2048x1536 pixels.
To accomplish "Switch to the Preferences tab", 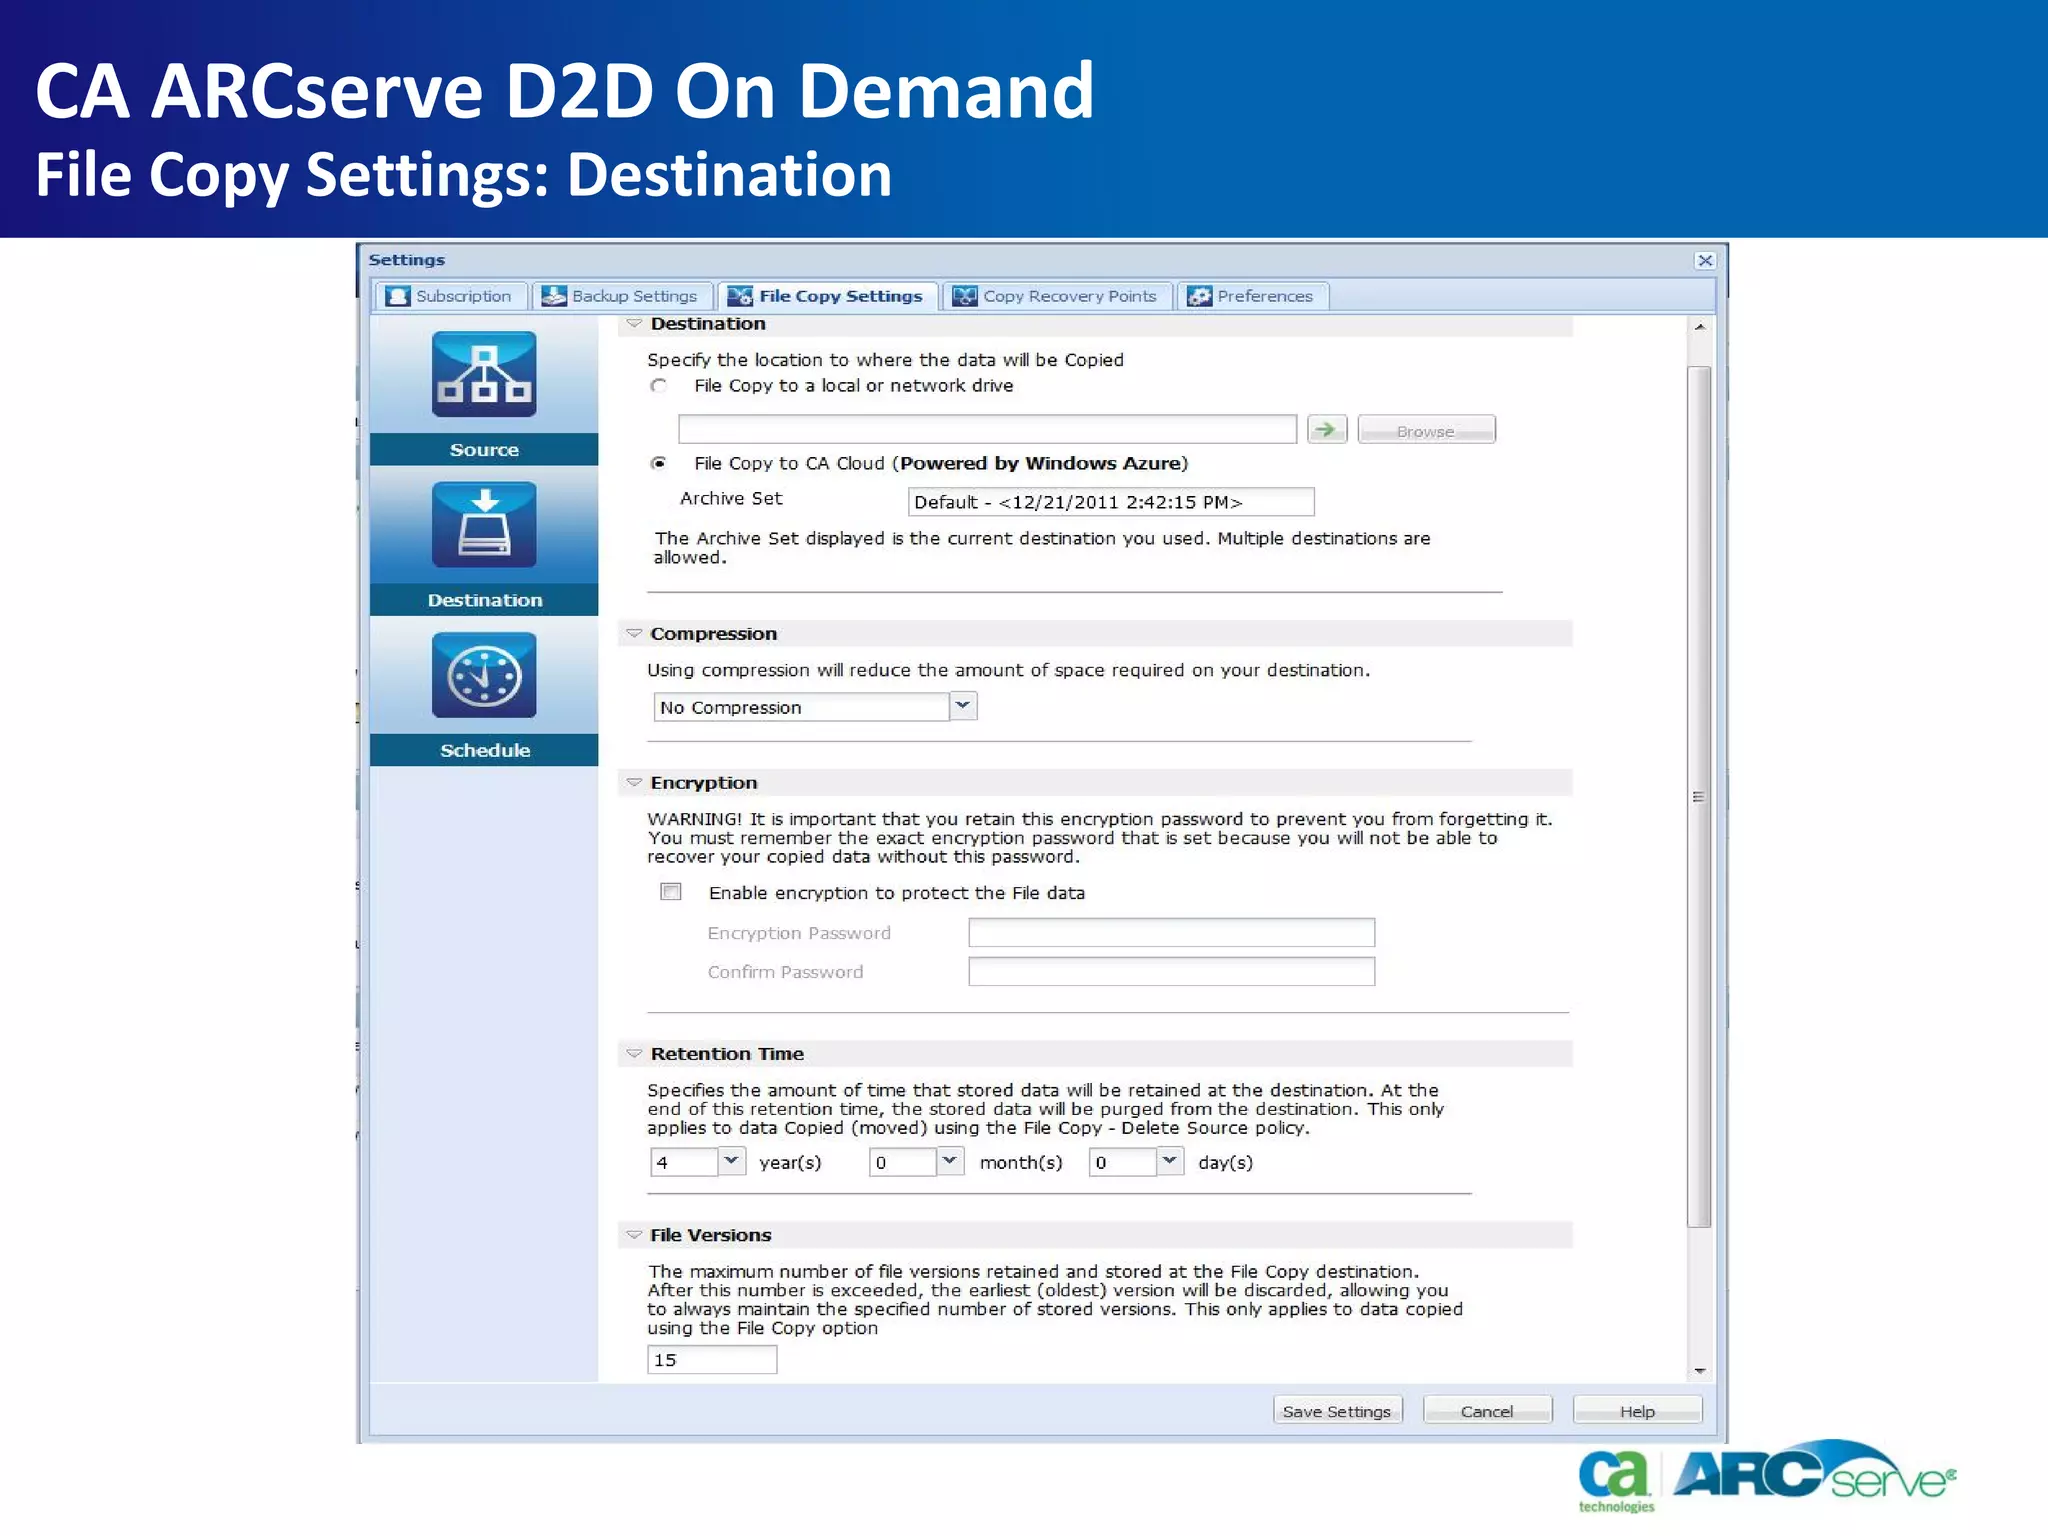I will tap(1253, 296).
